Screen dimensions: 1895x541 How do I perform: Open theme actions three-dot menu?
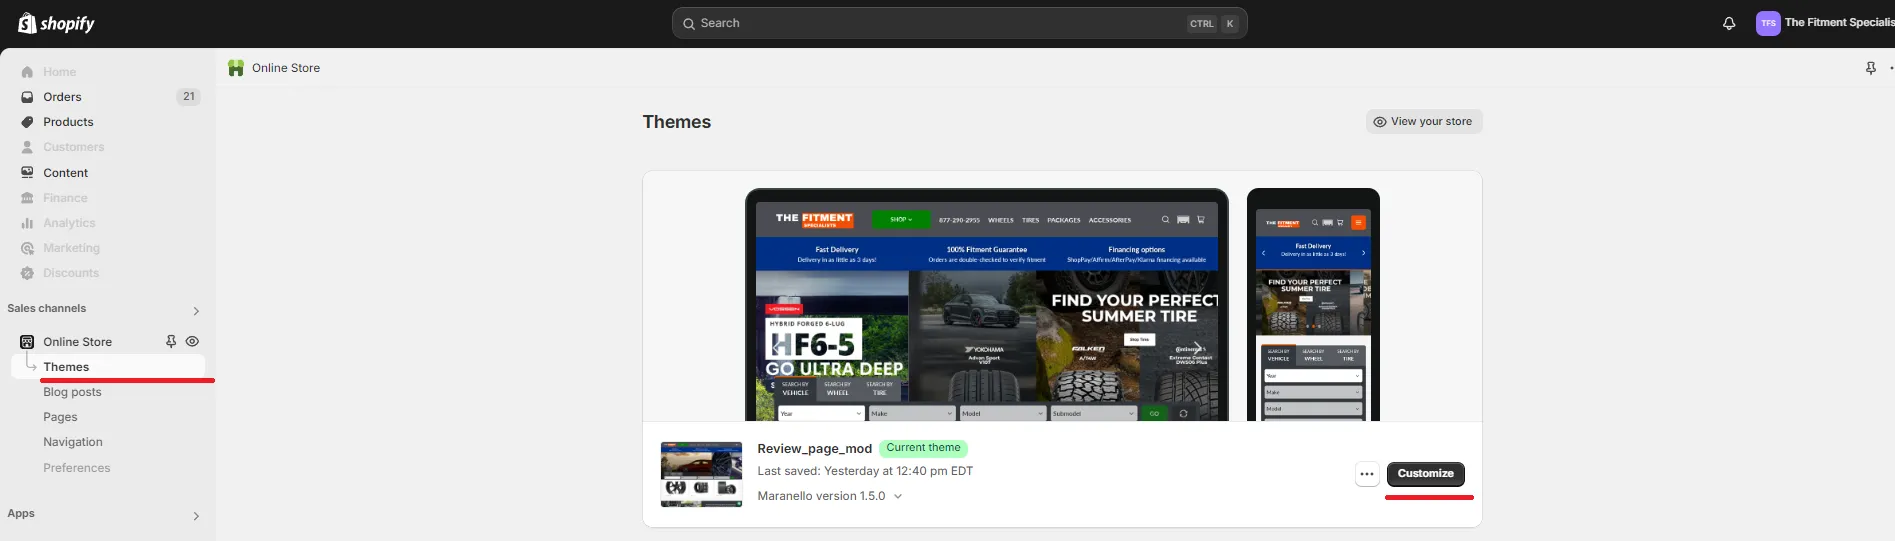coord(1366,474)
